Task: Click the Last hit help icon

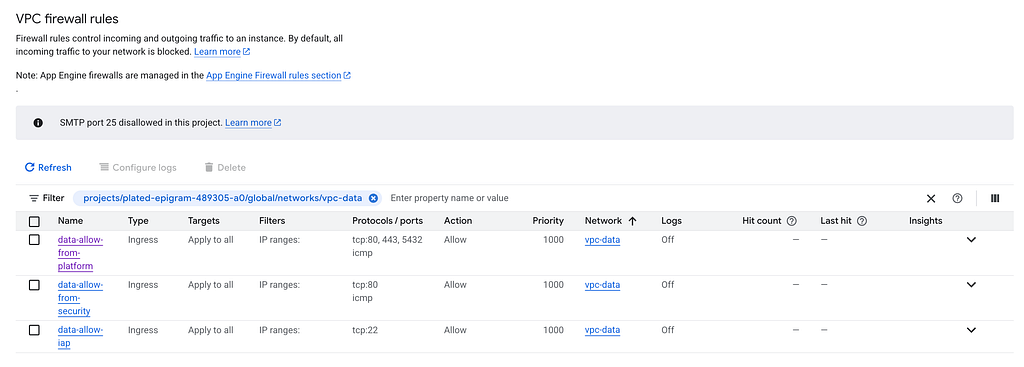Action: [x=861, y=221]
